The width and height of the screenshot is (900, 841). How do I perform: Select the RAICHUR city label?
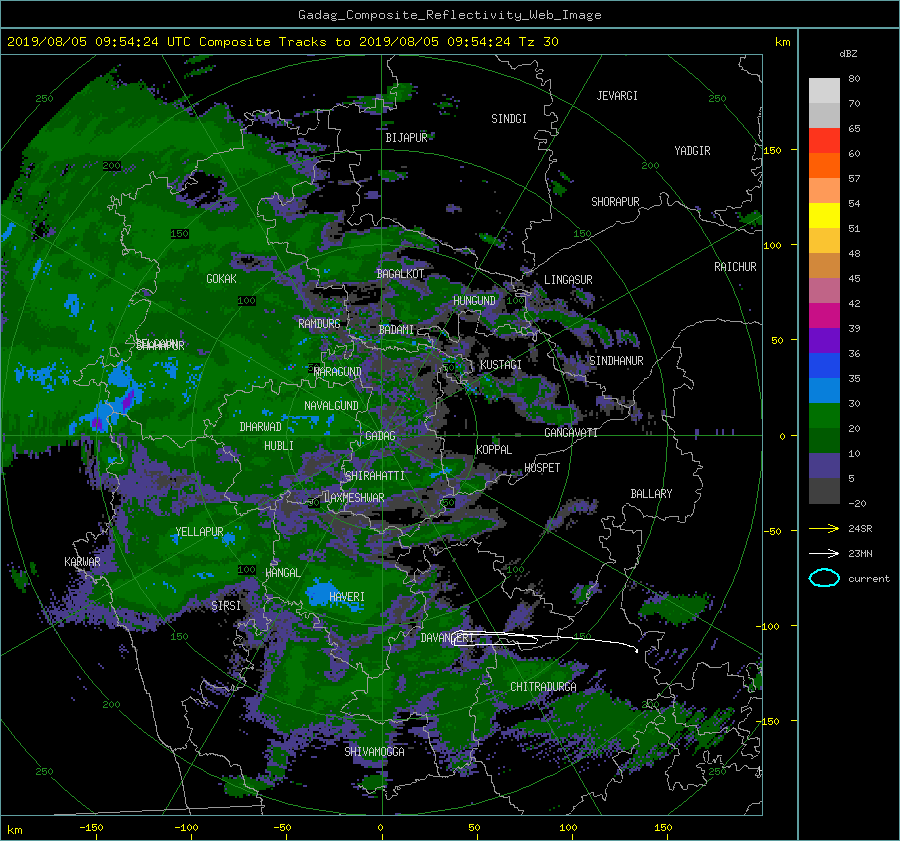735,267
